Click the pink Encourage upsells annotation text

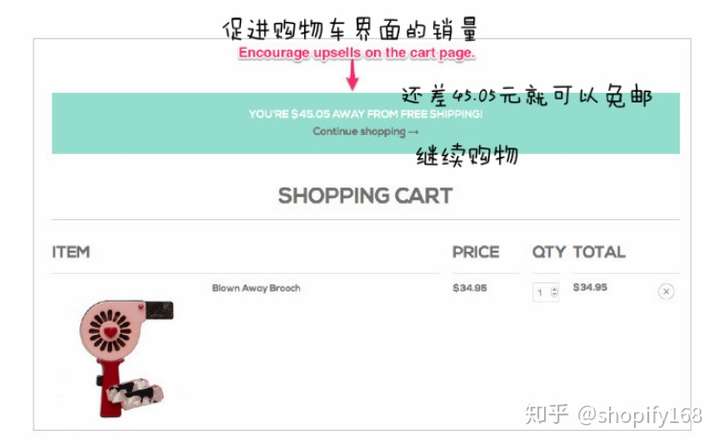click(x=356, y=53)
